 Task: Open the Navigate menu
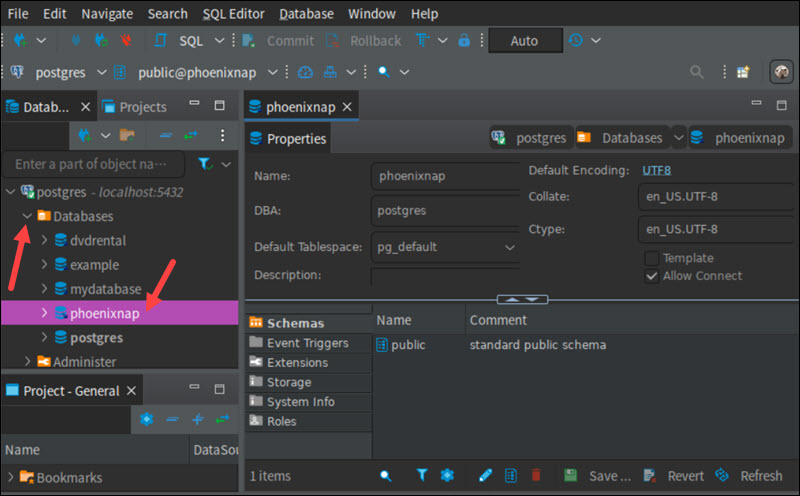[x=107, y=14]
